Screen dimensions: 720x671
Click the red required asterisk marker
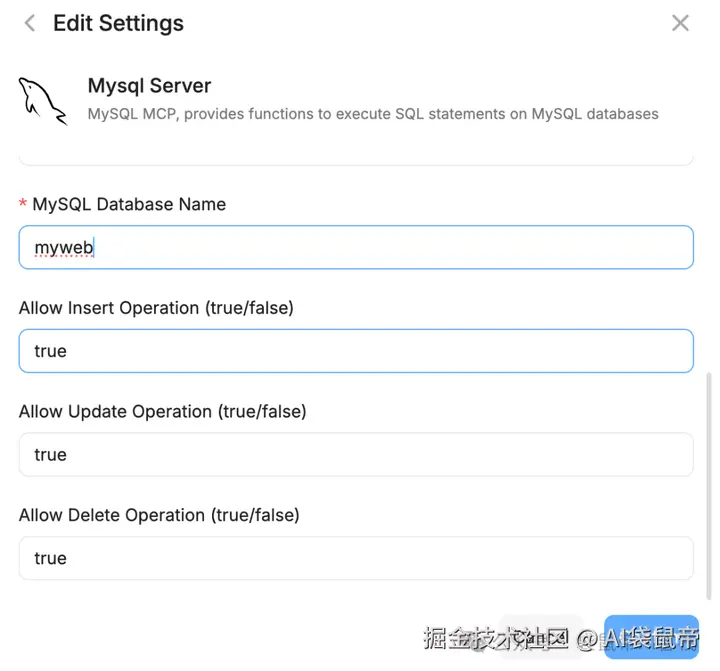click(x=23, y=204)
